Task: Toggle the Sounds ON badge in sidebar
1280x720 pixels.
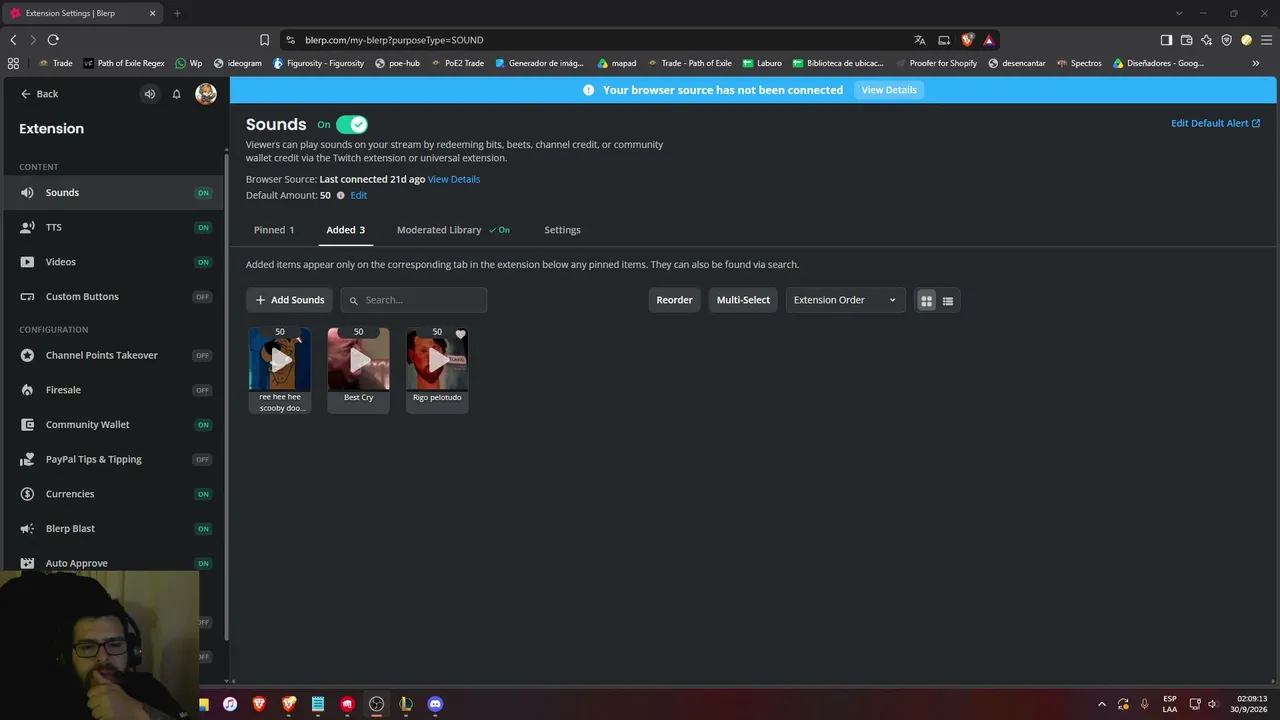Action: (203, 193)
